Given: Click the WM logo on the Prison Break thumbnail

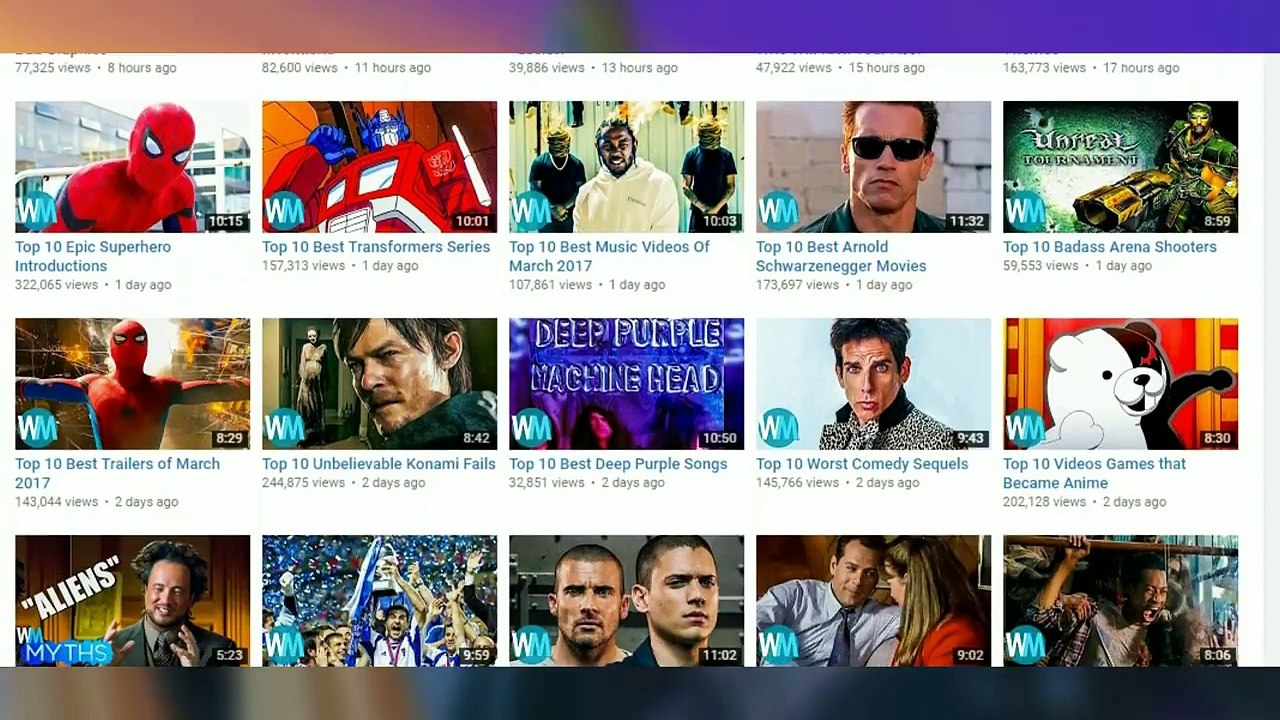Looking at the screenshot, I should coord(531,645).
